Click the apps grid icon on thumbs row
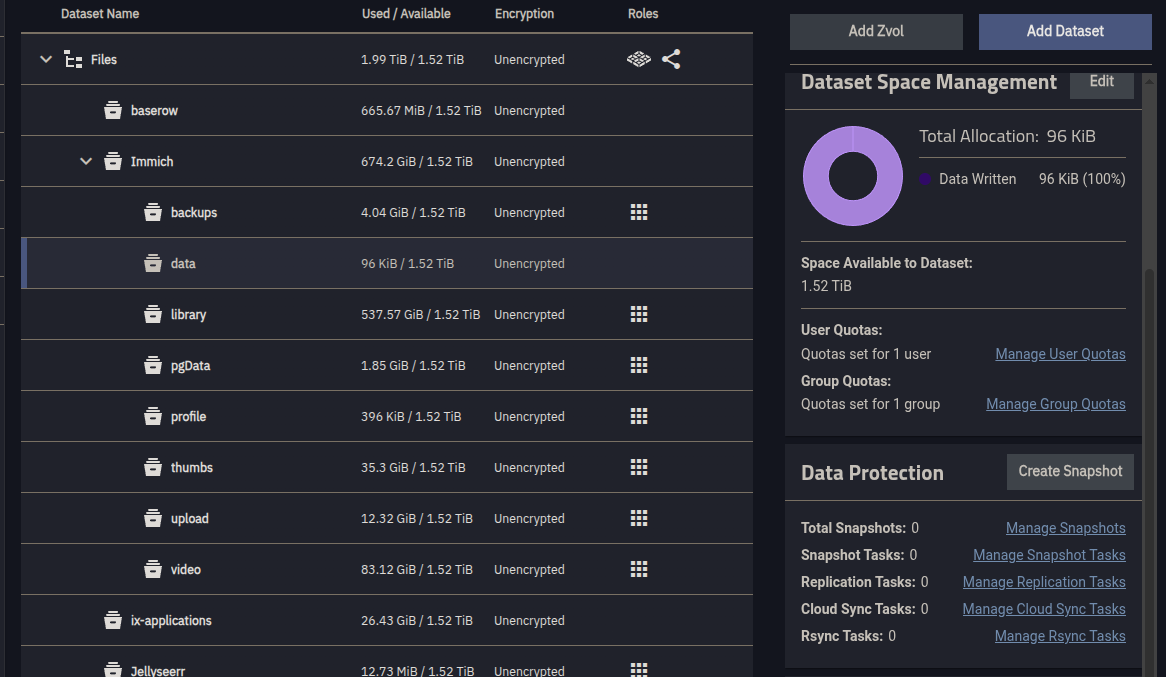The image size is (1166, 677). [x=639, y=467]
